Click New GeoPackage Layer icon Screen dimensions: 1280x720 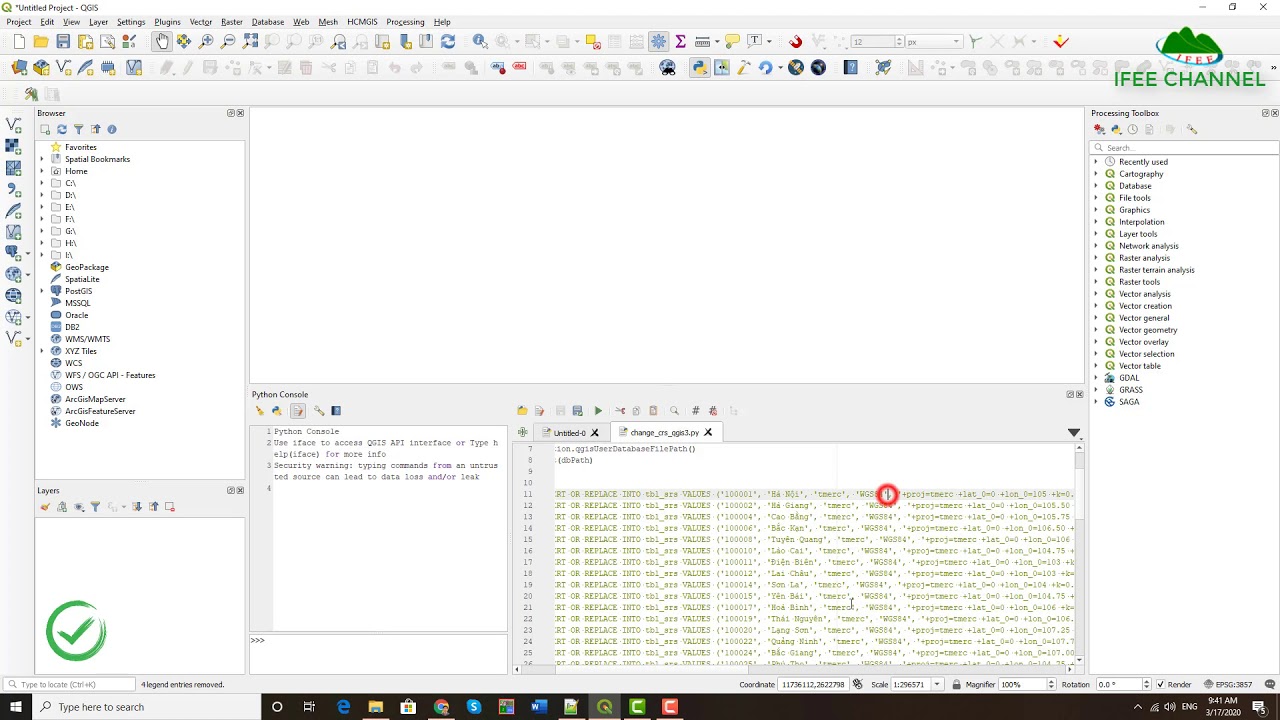click(41, 68)
